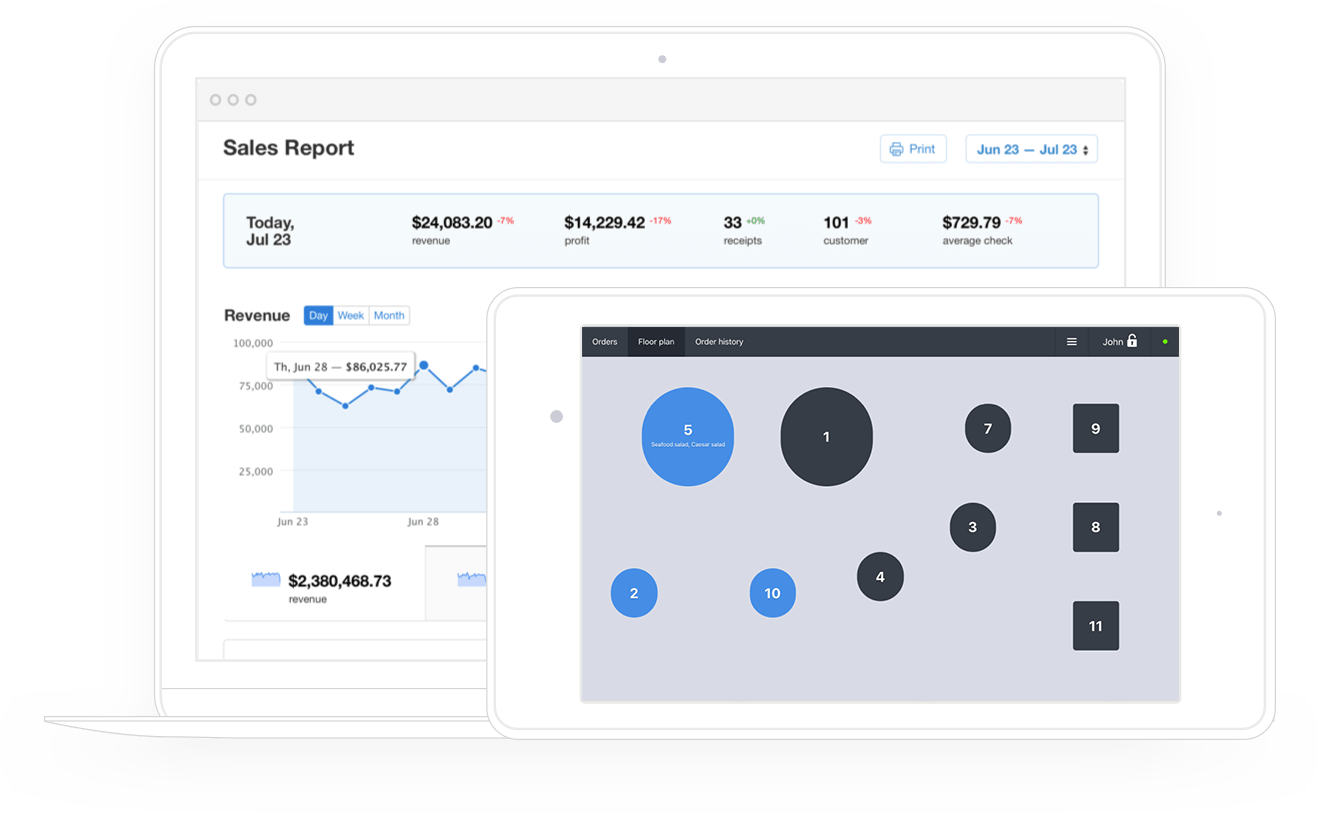Open the Orders tab on the tablet
Viewport: 1318px width, 814px height.
click(x=604, y=341)
